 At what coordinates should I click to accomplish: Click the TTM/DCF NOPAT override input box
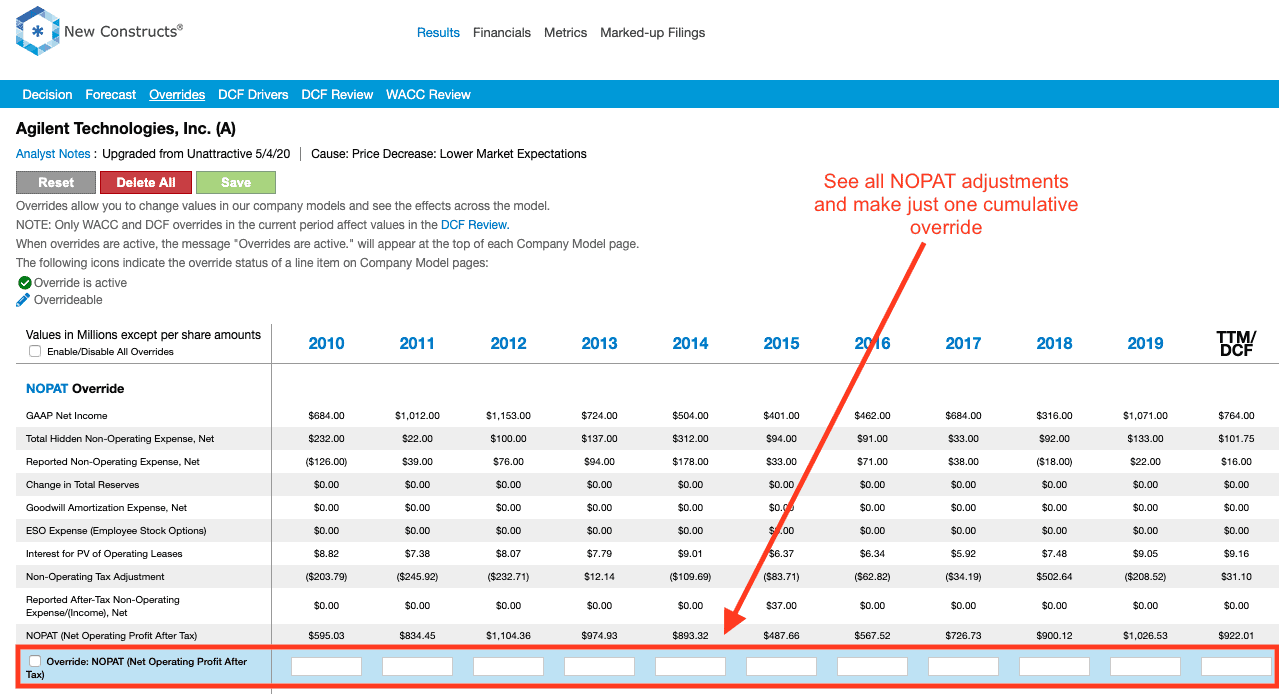pos(1236,667)
